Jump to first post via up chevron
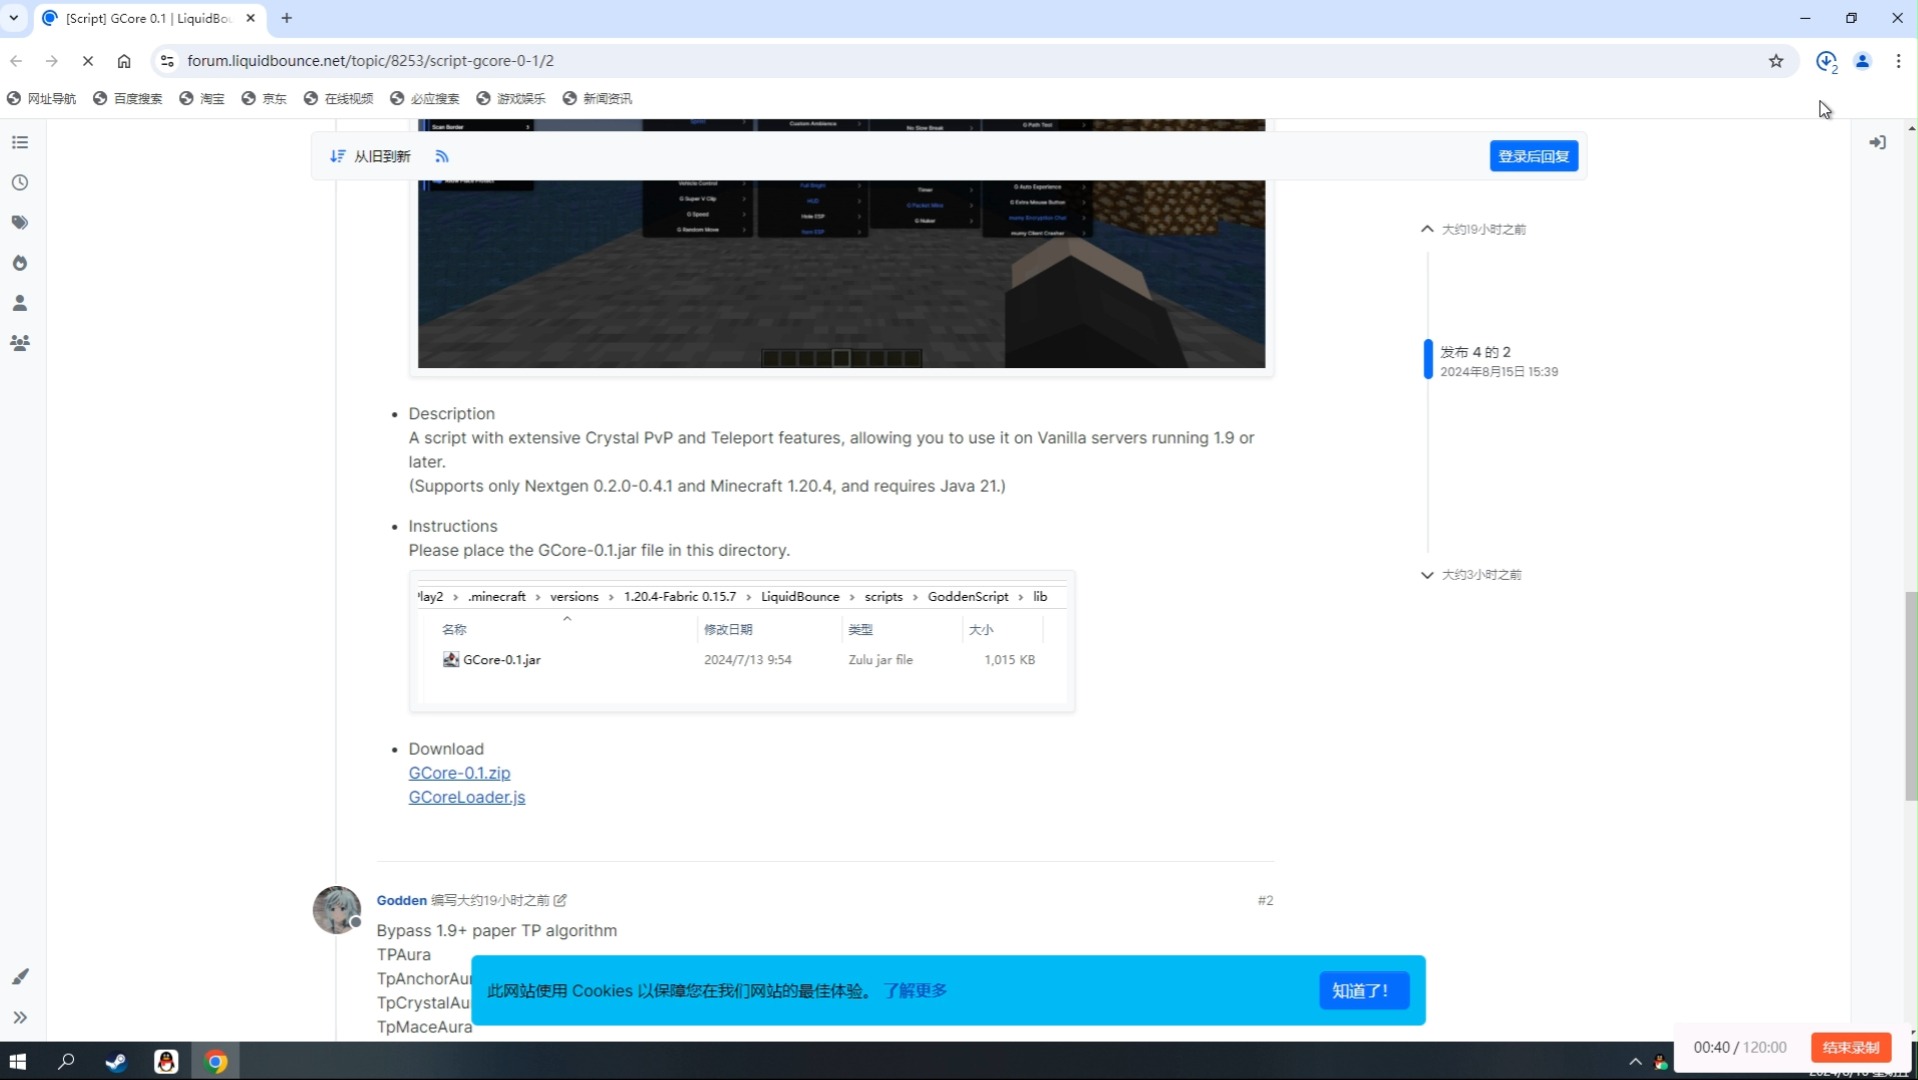Image resolution: width=1918 pixels, height=1080 pixels. 1427,229
